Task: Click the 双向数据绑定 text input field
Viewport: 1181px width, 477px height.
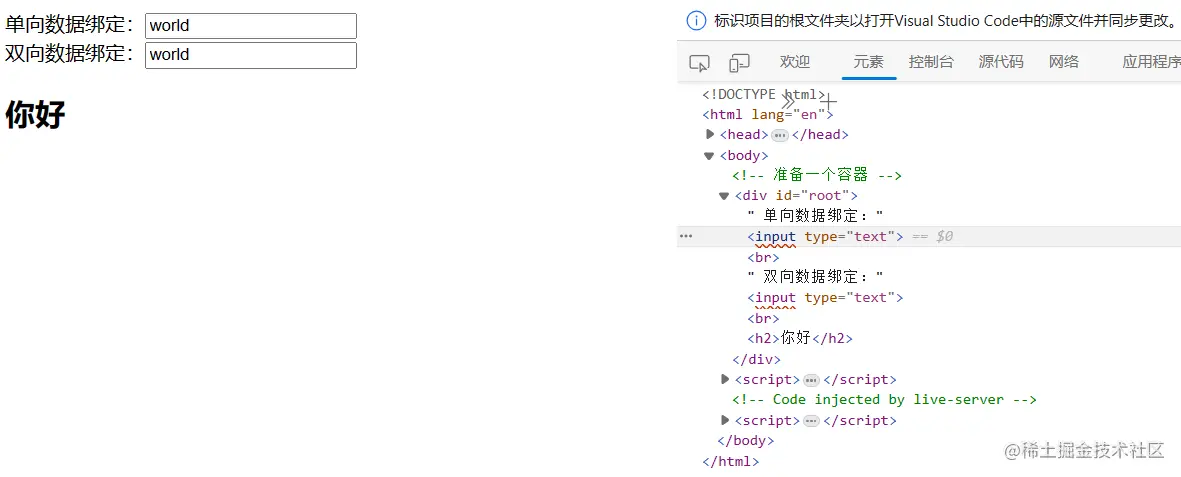Action: tap(251, 55)
